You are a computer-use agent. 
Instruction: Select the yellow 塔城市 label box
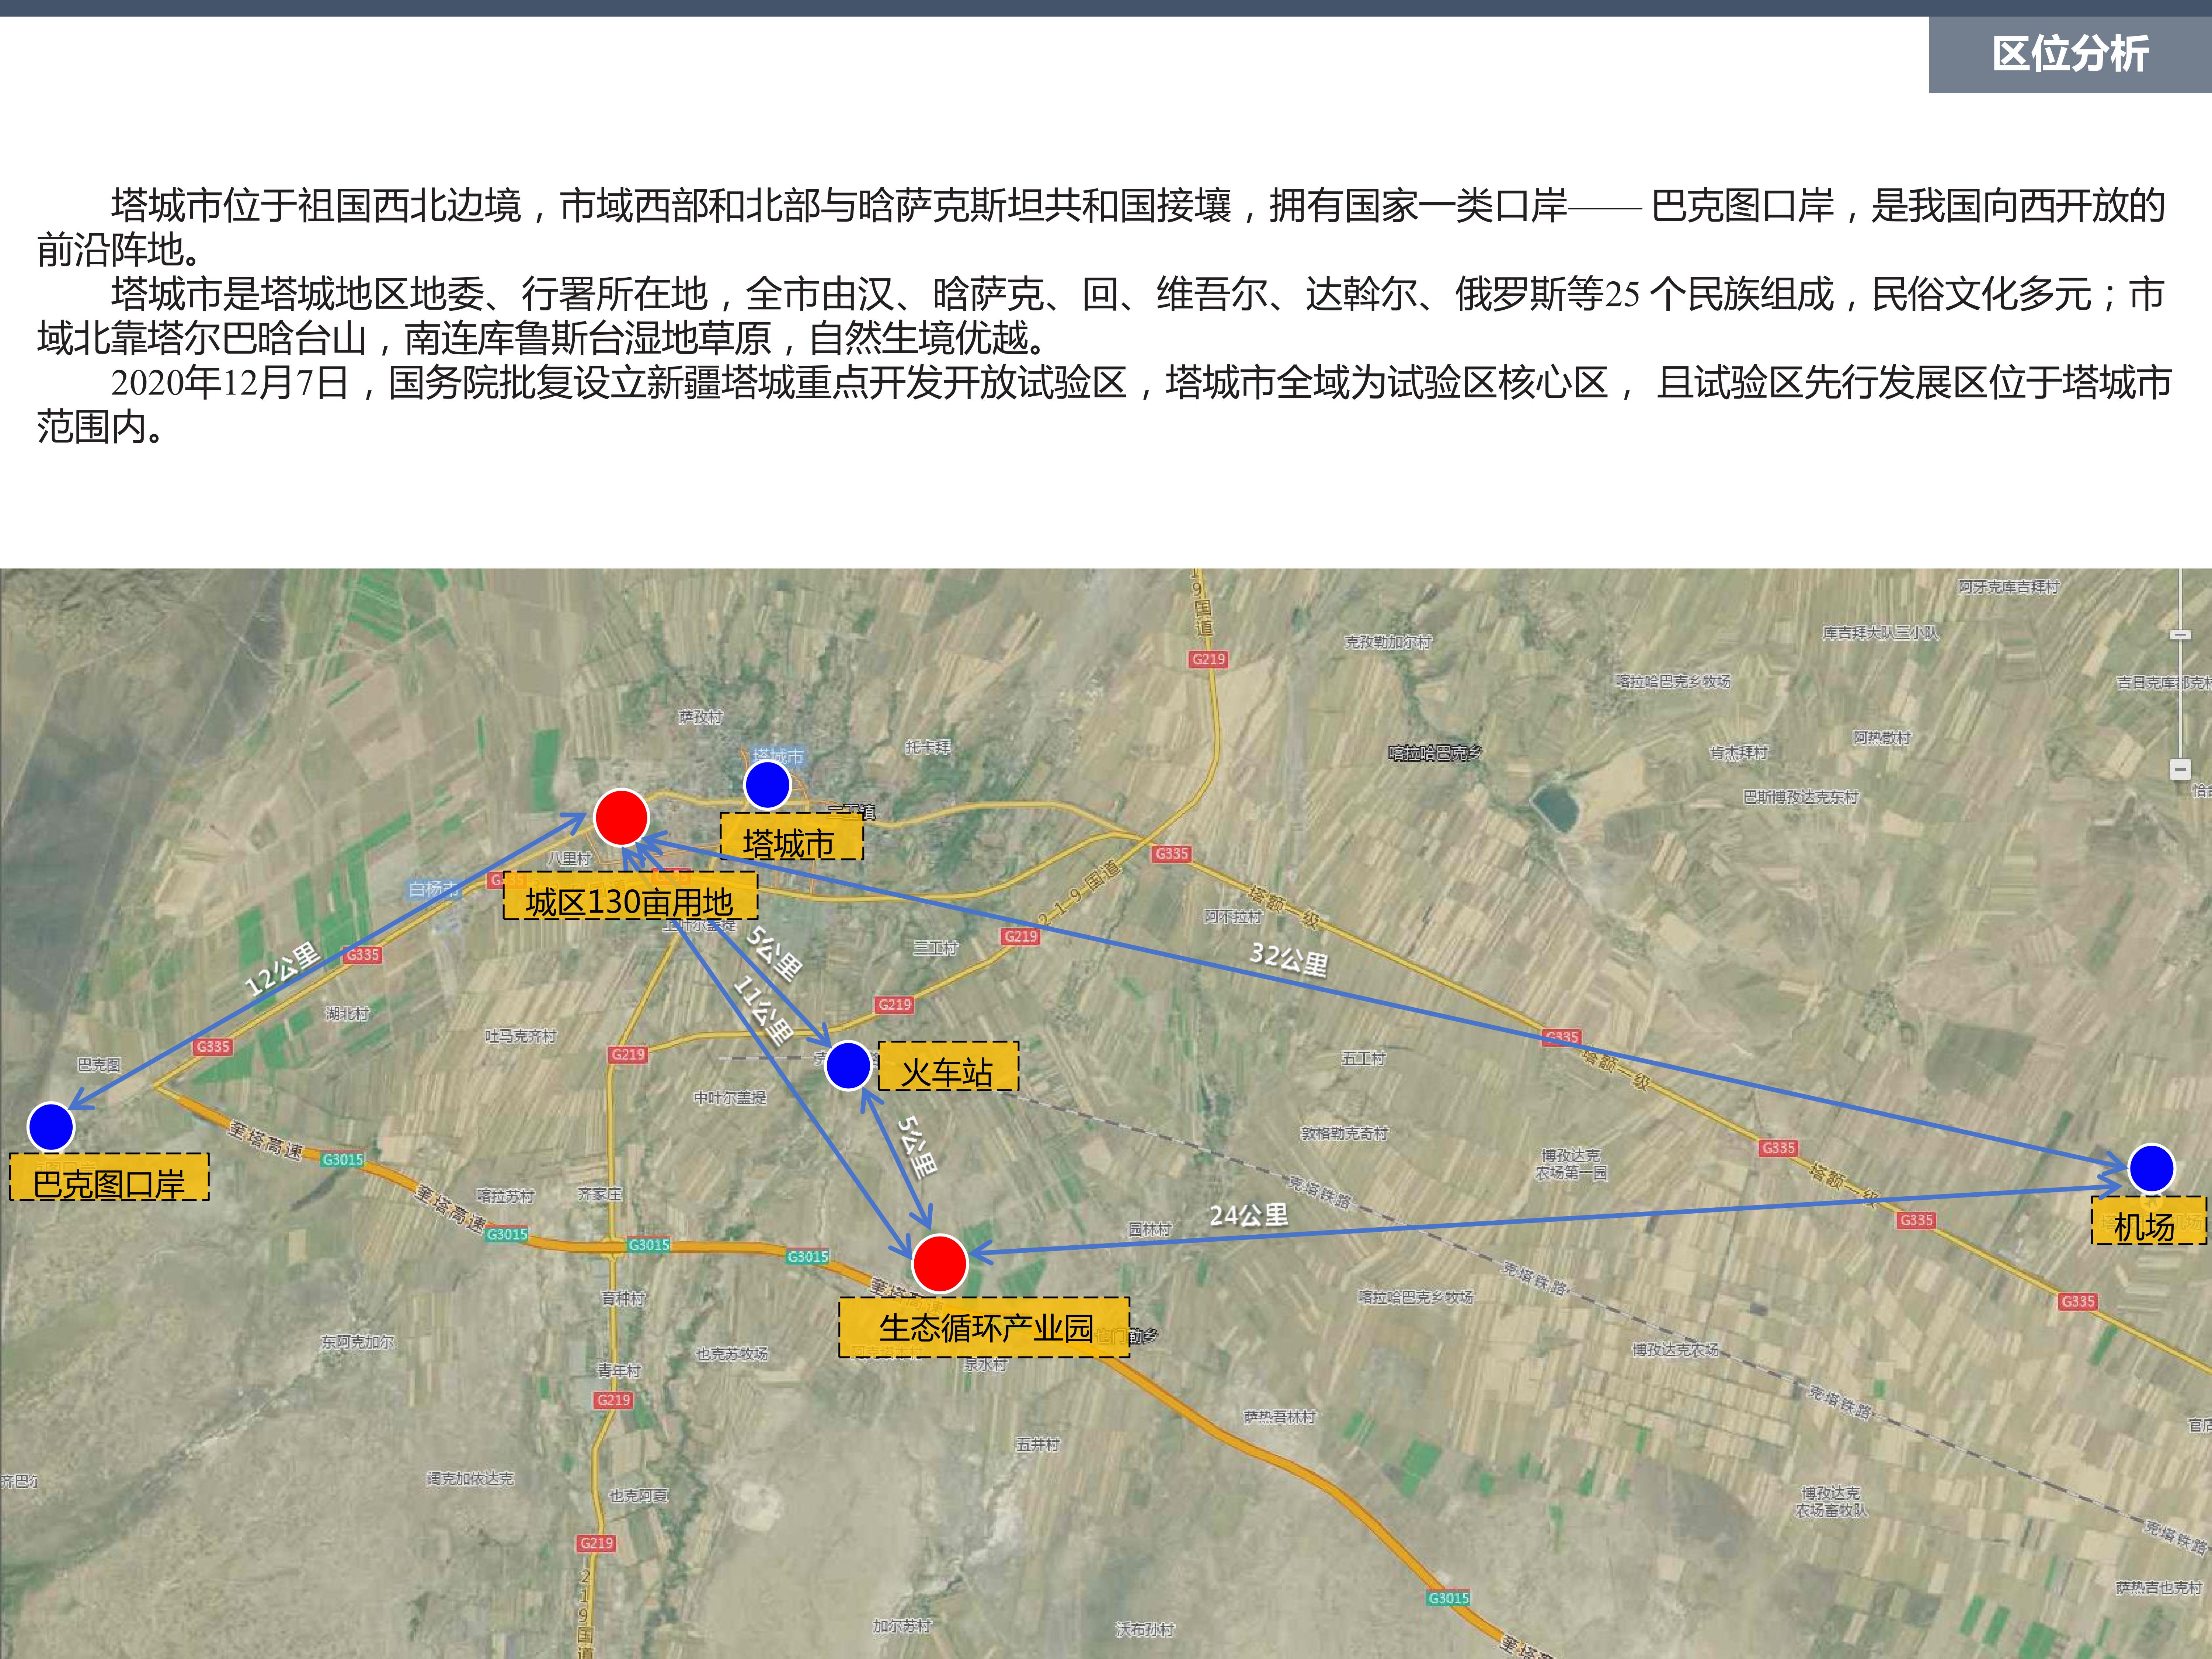coord(791,837)
